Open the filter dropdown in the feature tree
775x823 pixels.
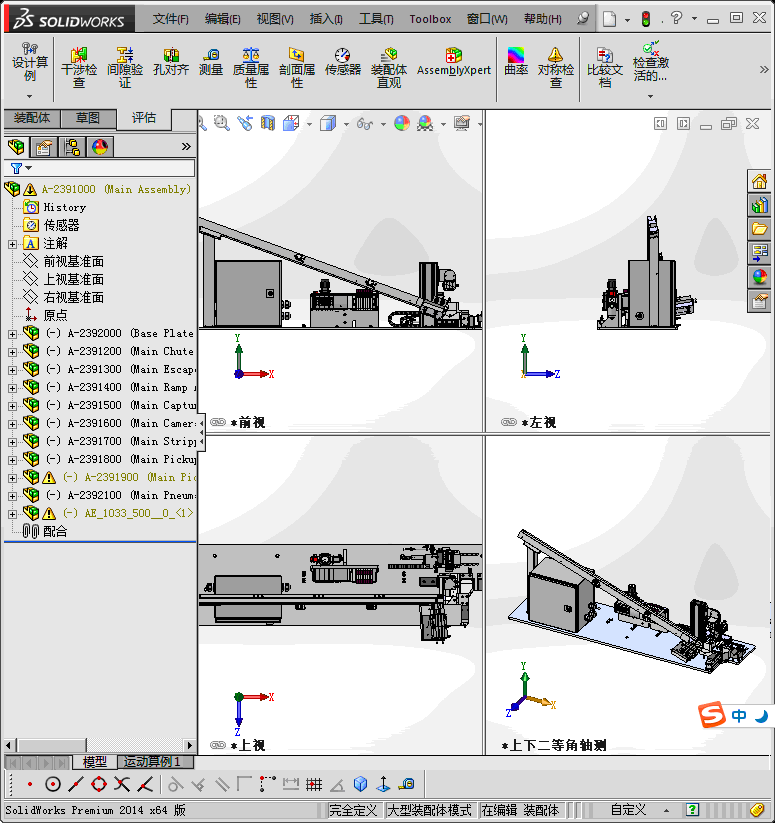tap(29, 168)
